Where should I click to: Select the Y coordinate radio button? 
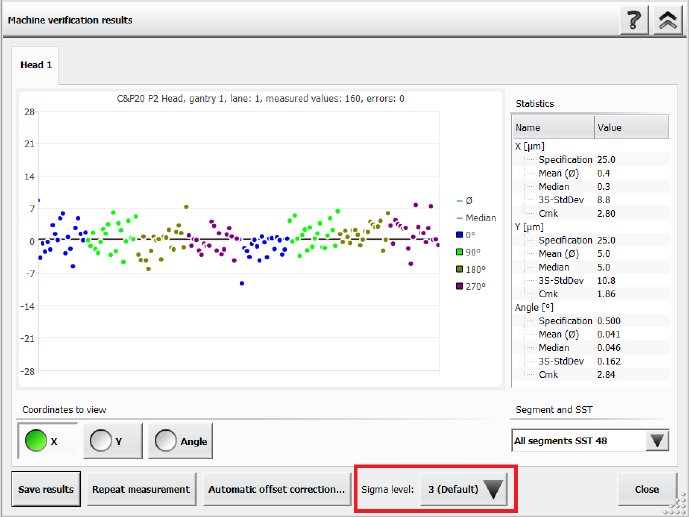coord(113,441)
